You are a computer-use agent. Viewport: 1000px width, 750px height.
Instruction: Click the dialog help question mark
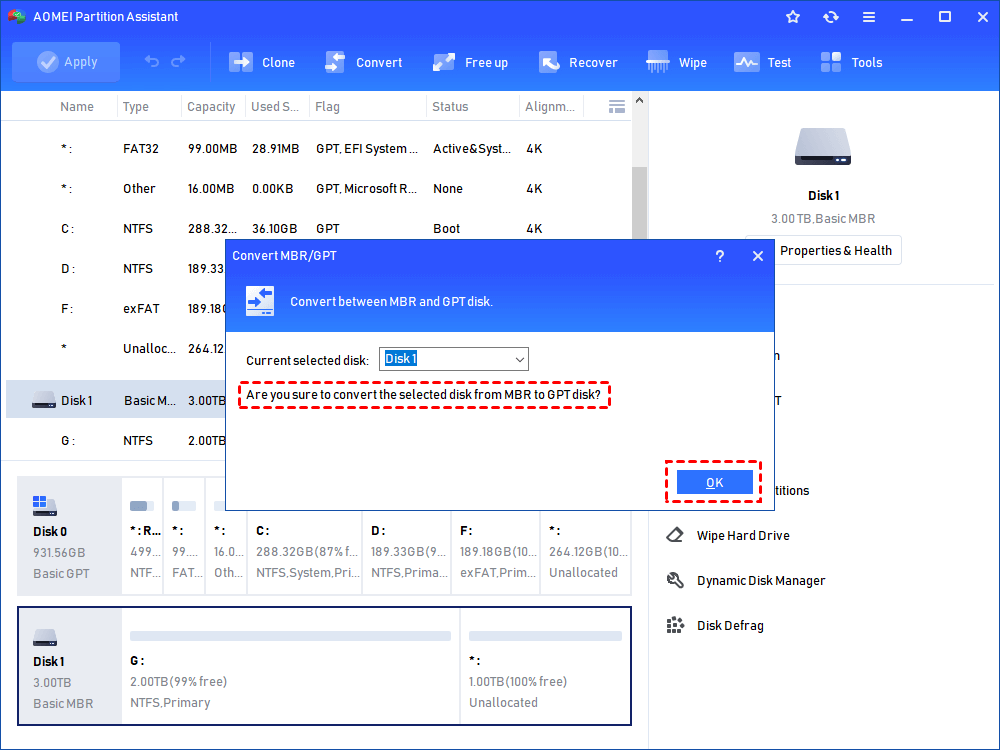(x=719, y=256)
